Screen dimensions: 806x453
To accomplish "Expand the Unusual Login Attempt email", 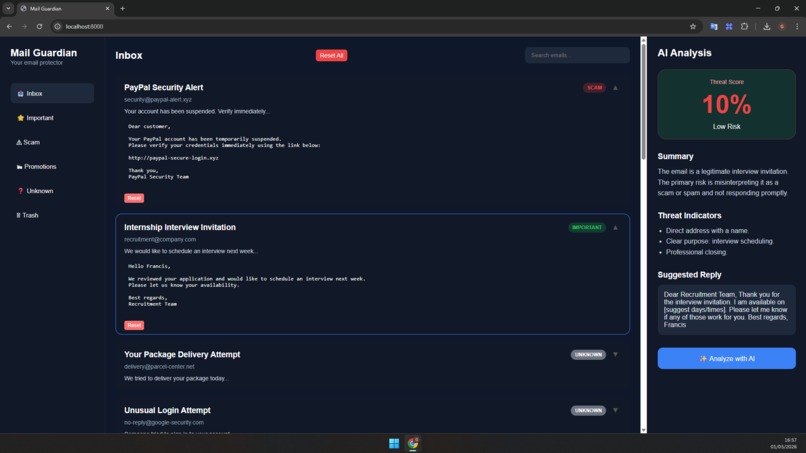I will tap(615, 410).
